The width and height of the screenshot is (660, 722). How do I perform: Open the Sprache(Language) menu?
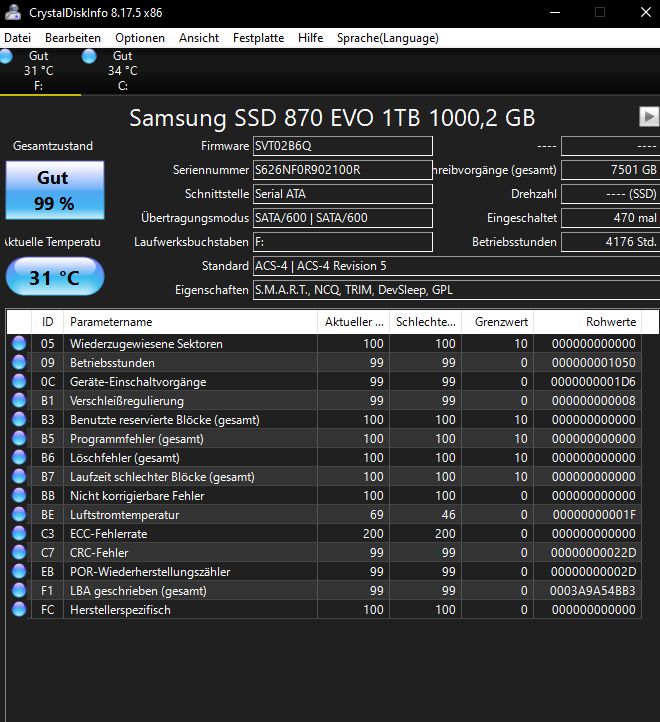[388, 38]
